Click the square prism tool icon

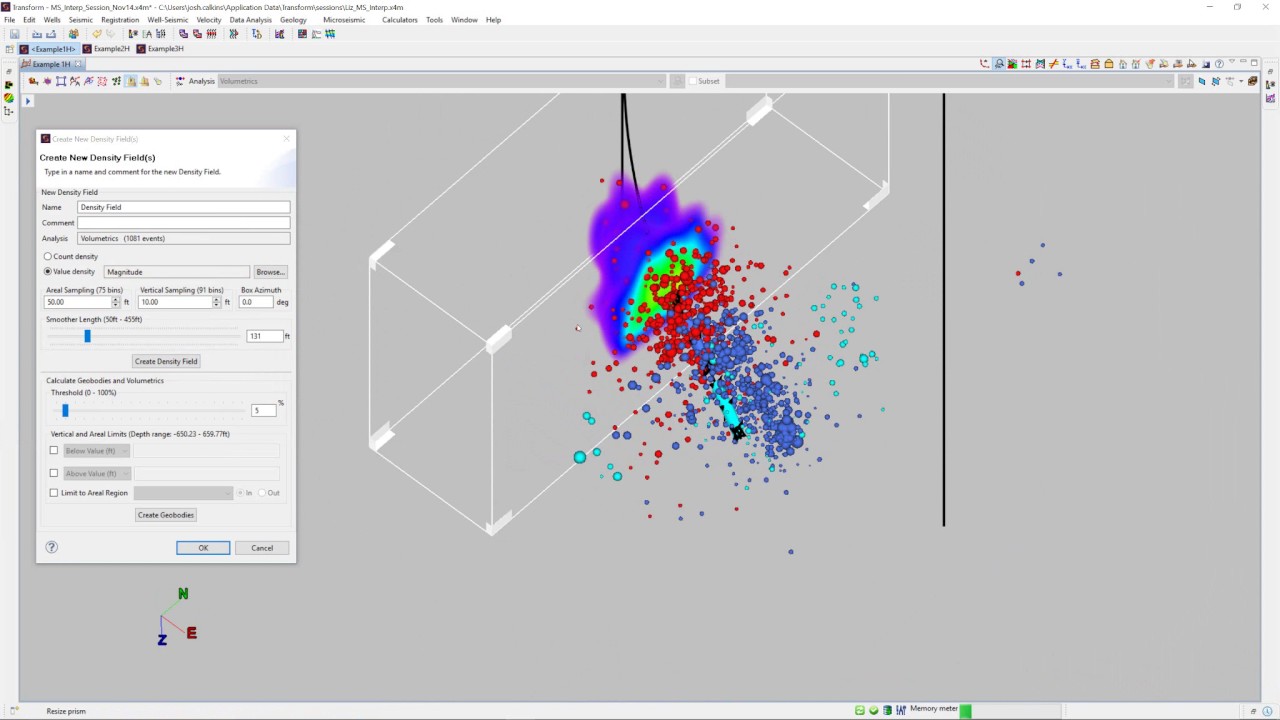(x=61, y=81)
